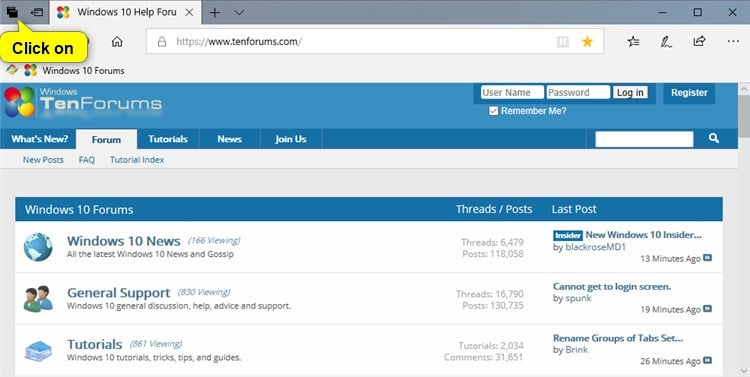Click the Log in button
Image resolution: width=750 pixels, height=377 pixels.
tap(630, 92)
